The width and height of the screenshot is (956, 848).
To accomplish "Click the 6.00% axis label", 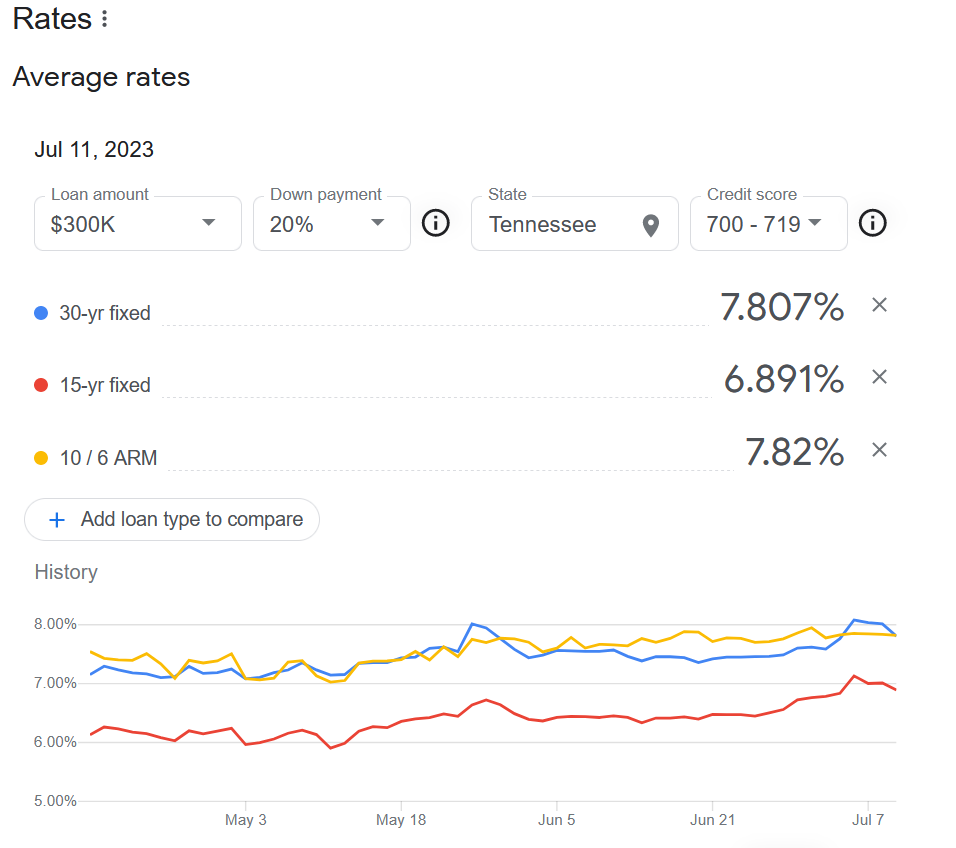I will pos(55,742).
